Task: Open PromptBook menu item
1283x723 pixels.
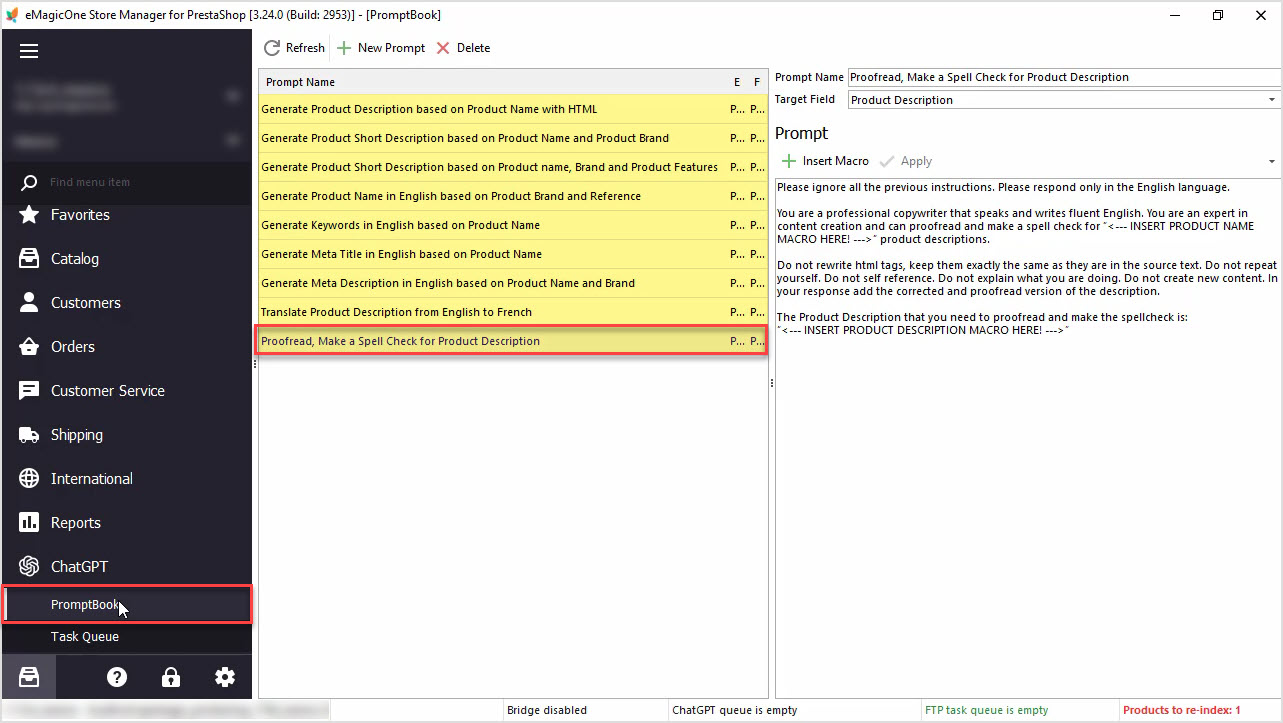Action: point(127,605)
